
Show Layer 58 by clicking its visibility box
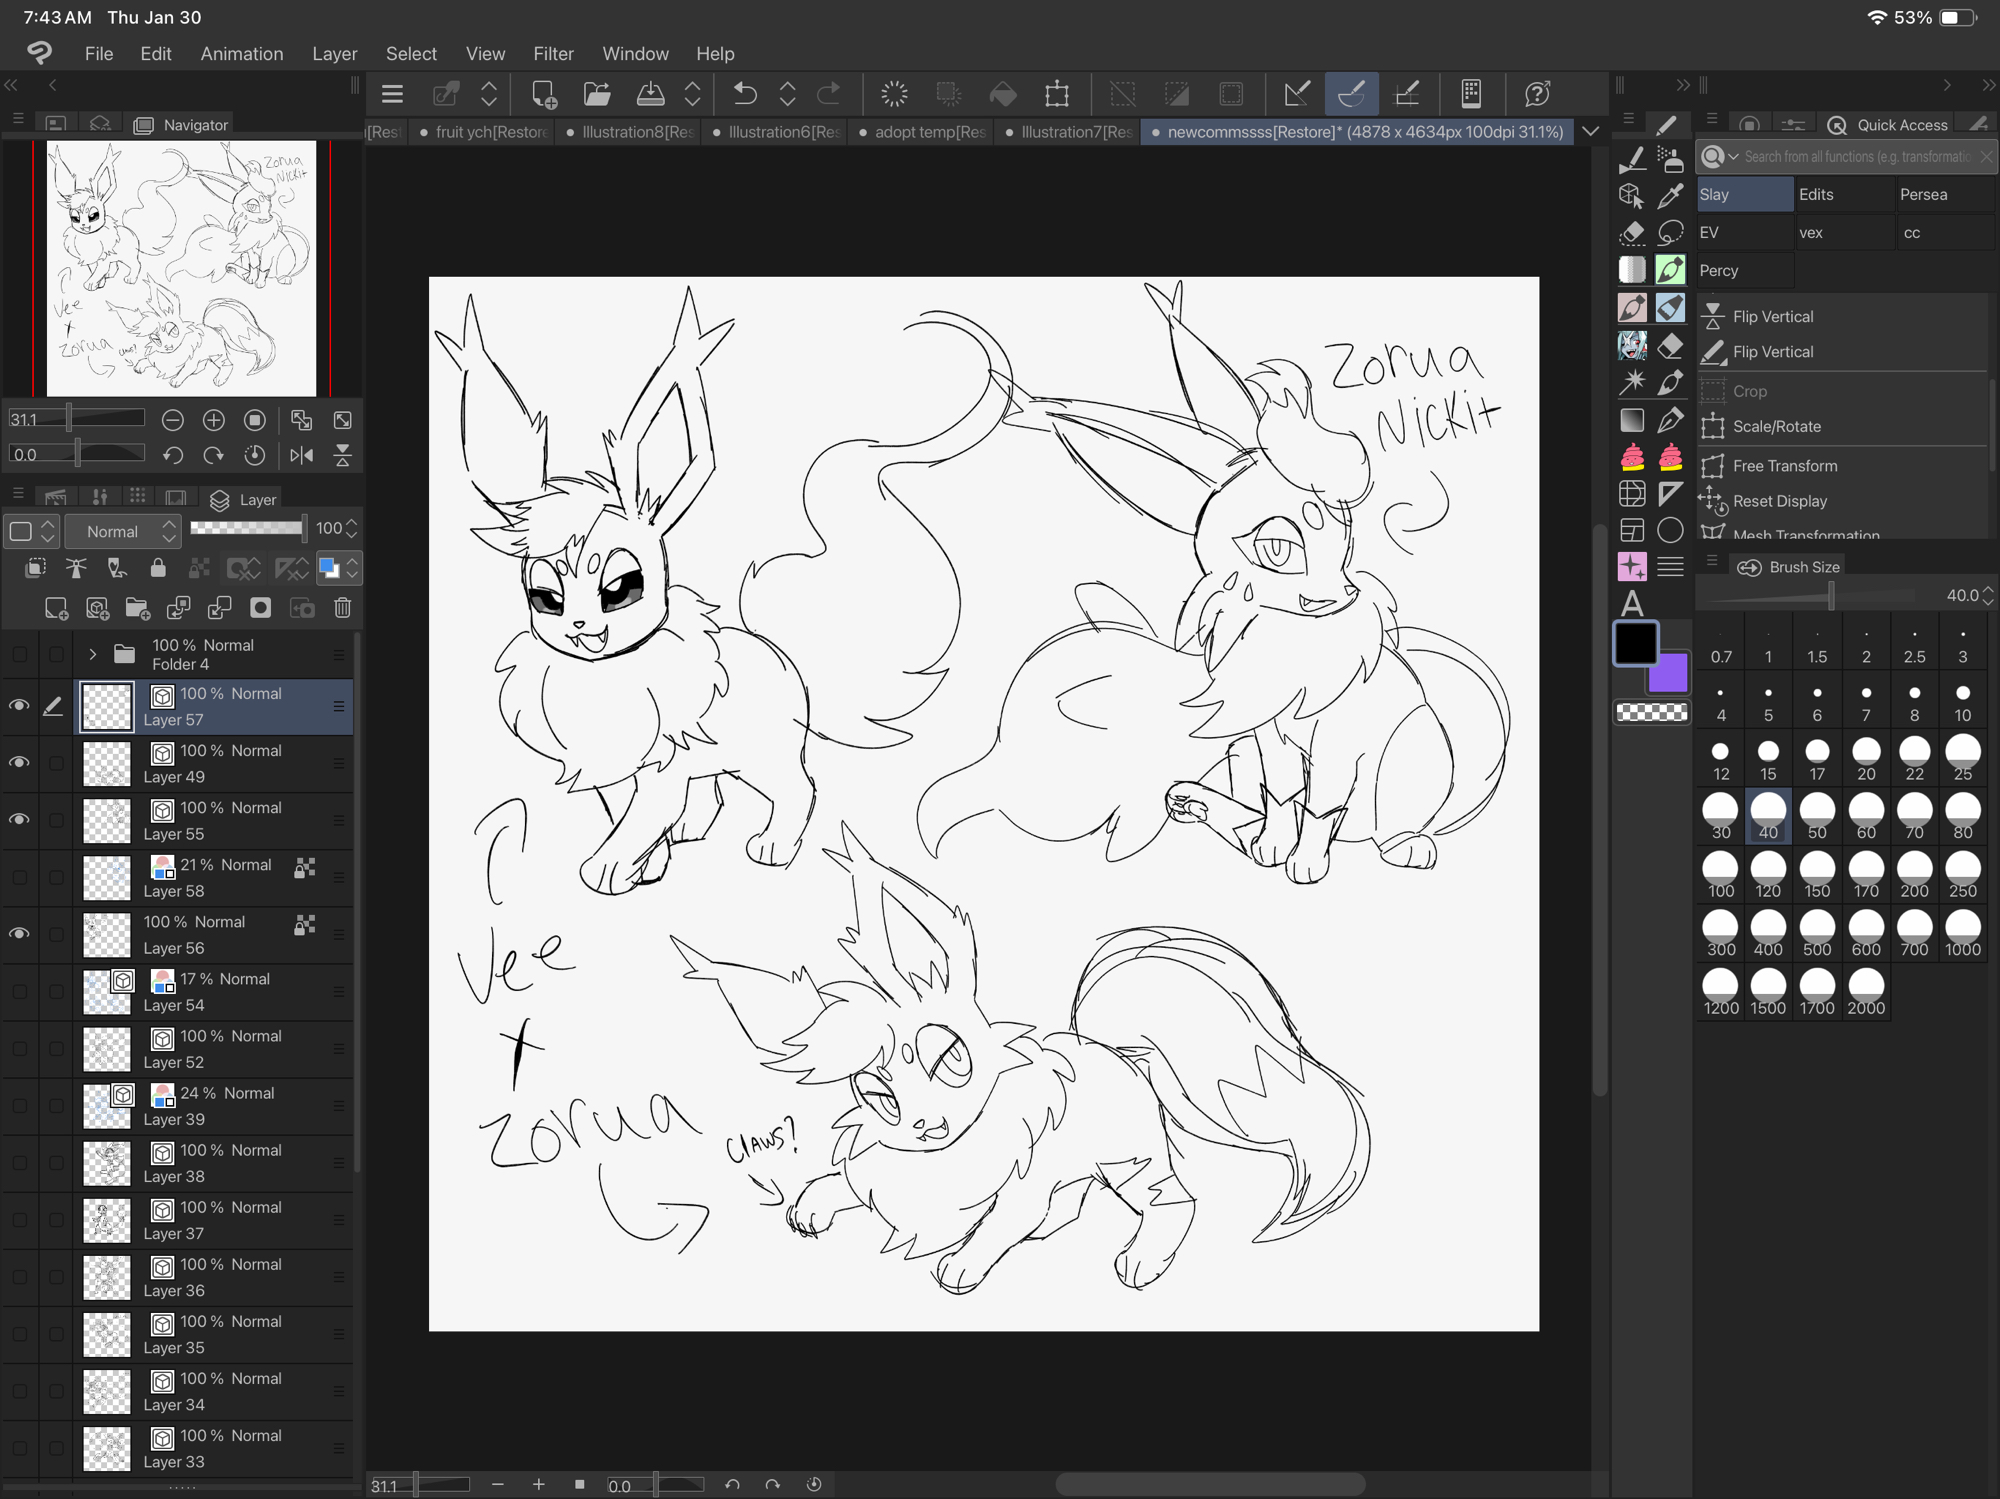[19, 877]
